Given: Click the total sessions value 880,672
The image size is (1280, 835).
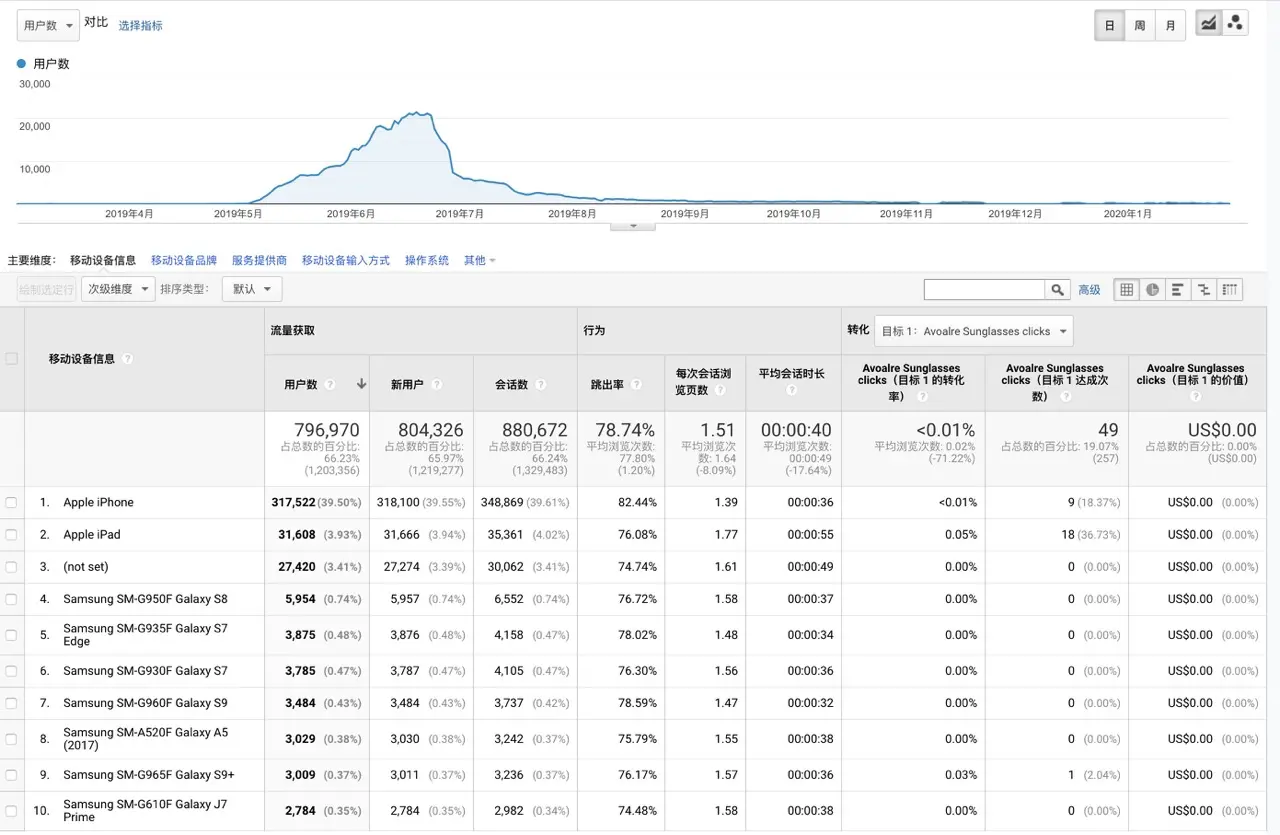Looking at the screenshot, I should tap(532, 431).
